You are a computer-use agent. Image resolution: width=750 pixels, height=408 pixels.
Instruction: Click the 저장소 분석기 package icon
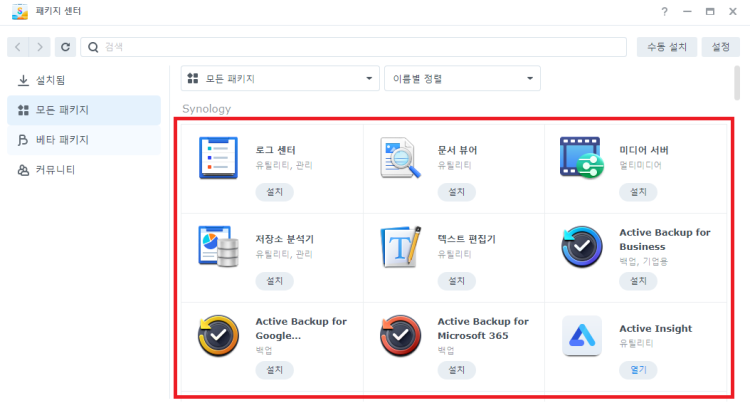click(219, 247)
